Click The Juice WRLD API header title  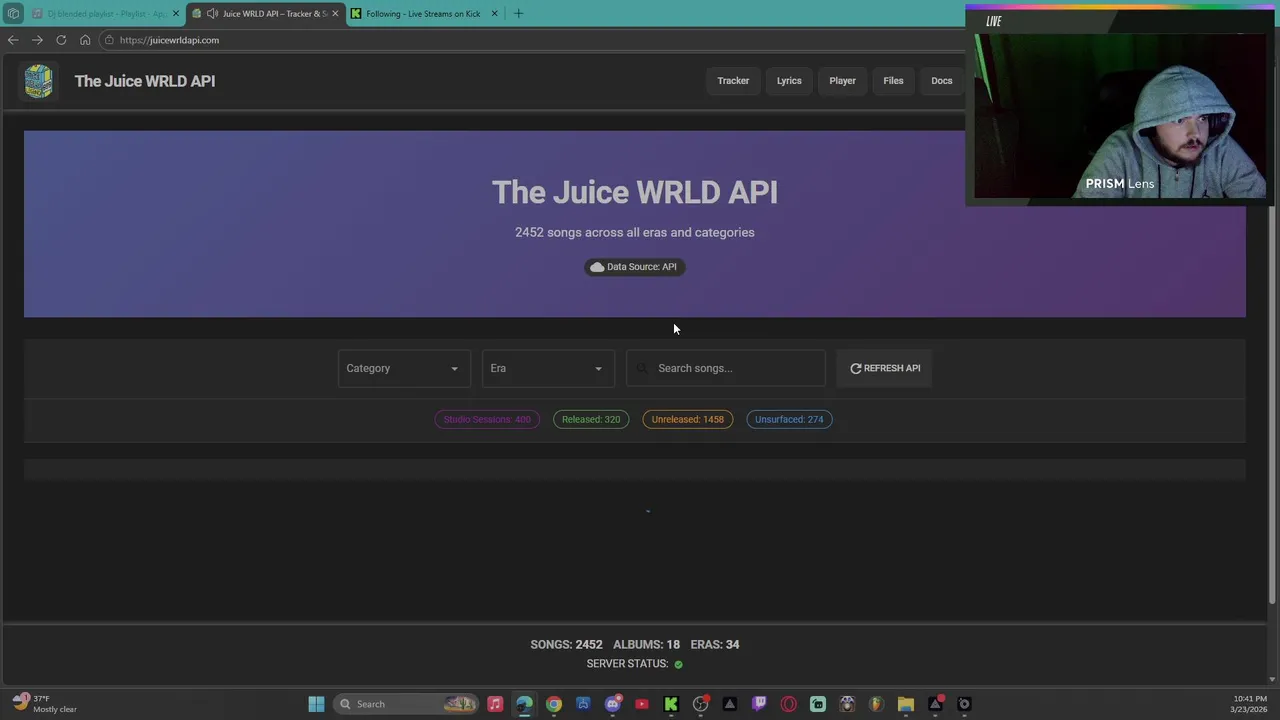tap(145, 81)
